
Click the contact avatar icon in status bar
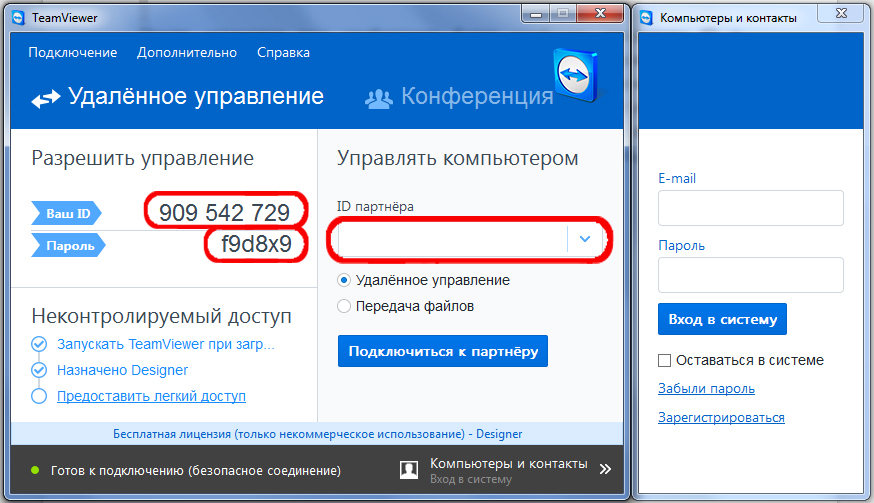click(409, 470)
